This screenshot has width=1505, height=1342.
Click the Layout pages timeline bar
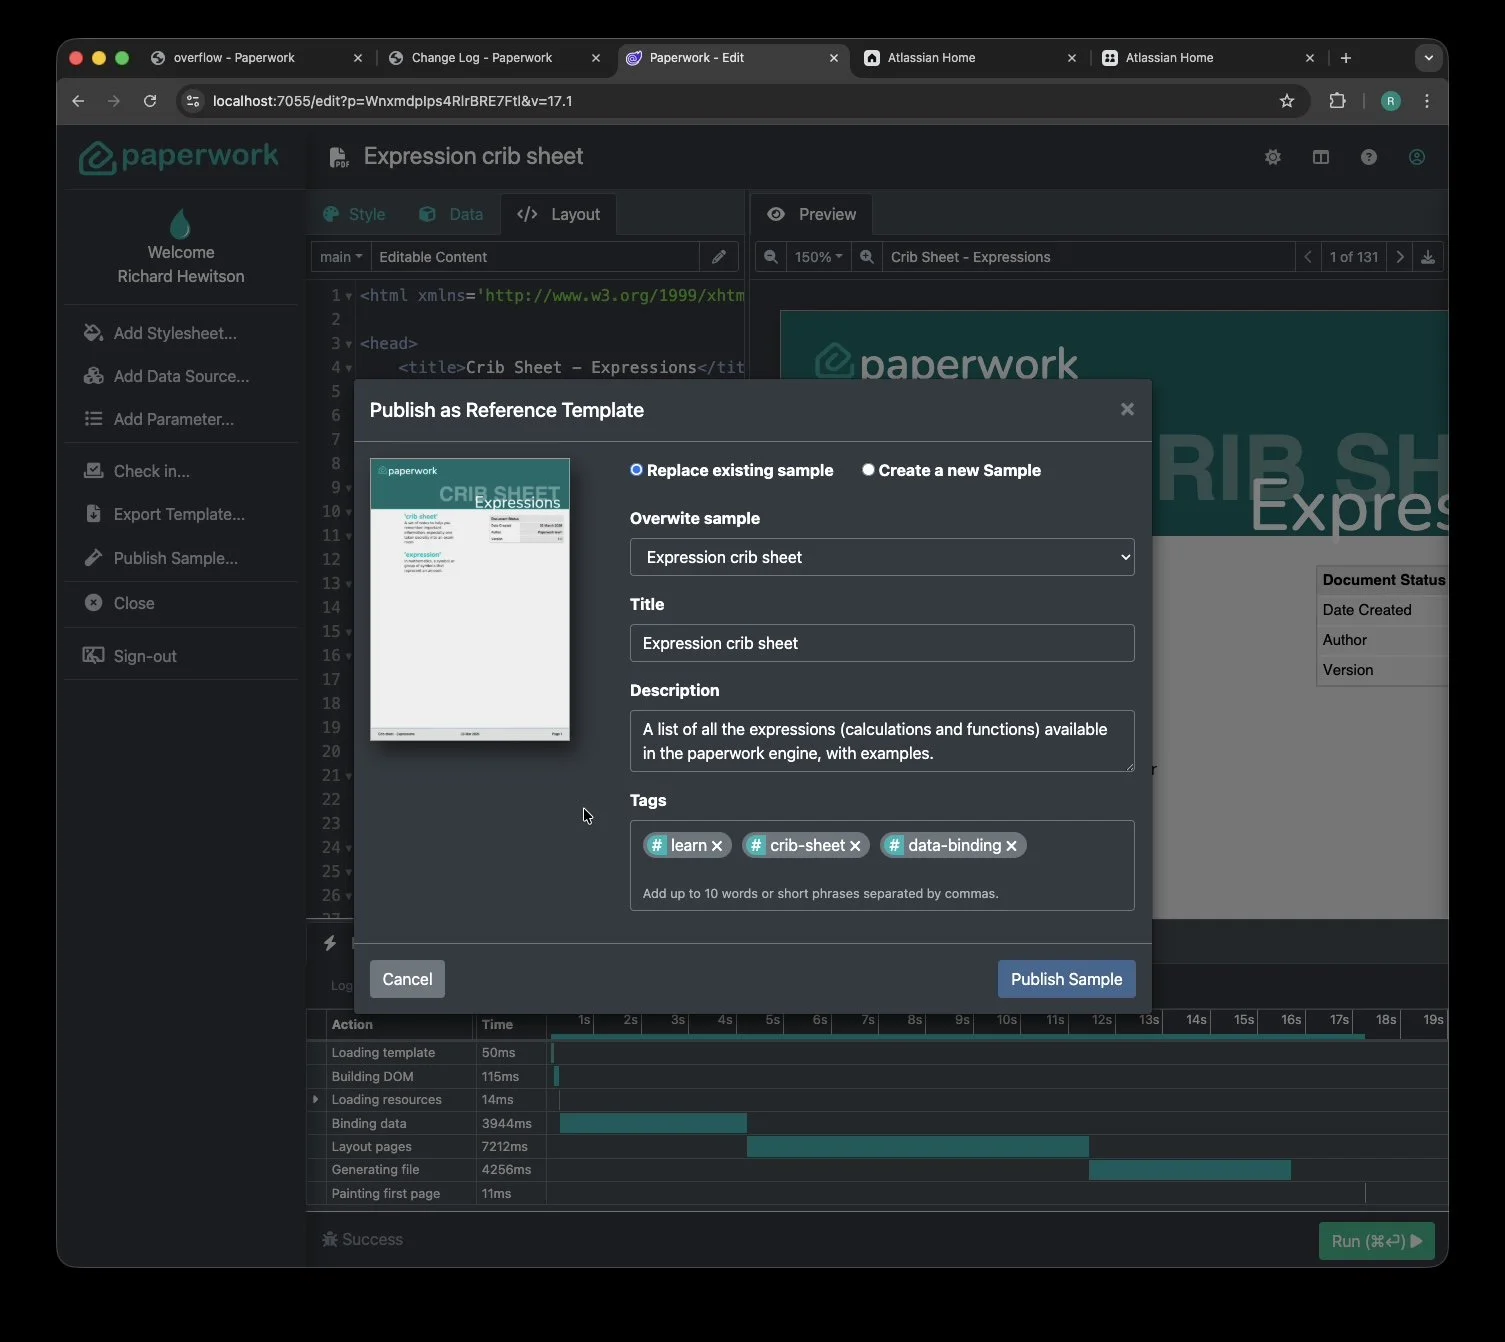click(918, 1146)
